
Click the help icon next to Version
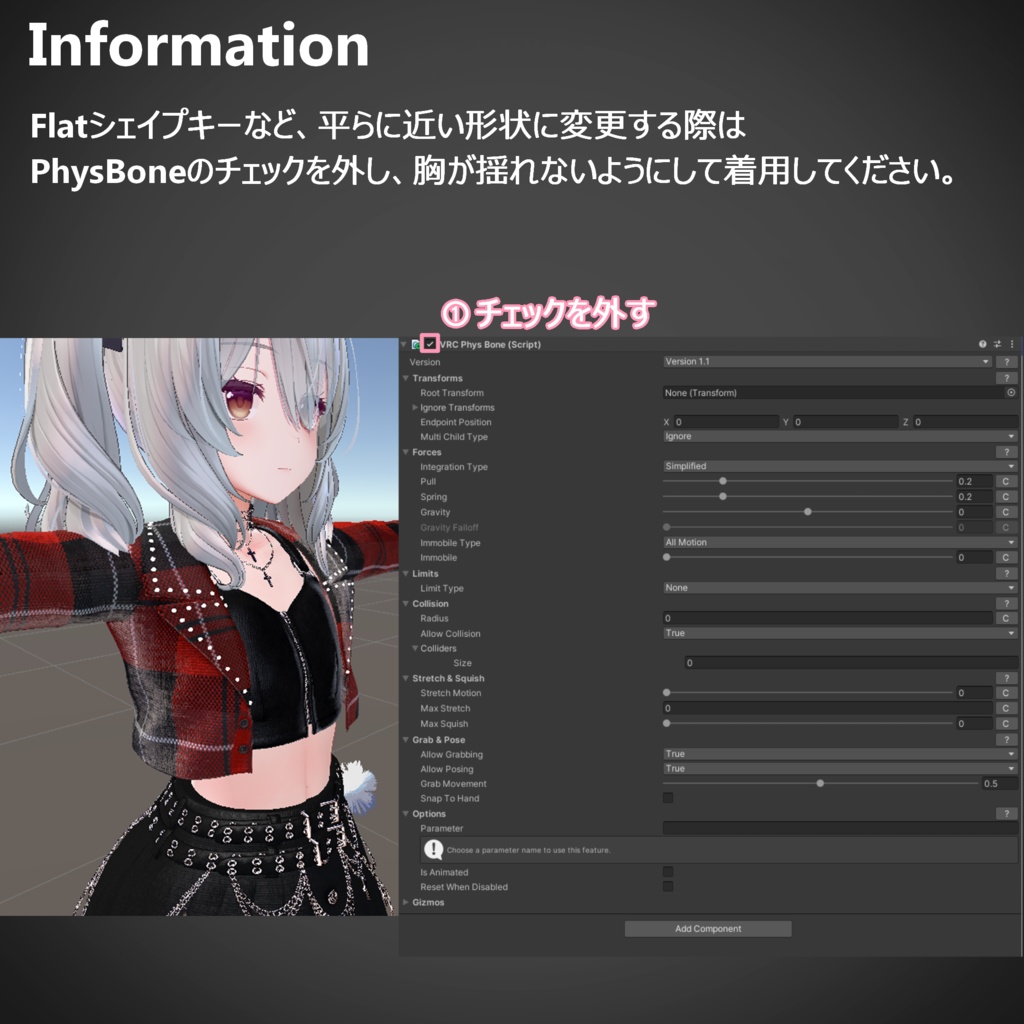pyautogui.click(x=1006, y=362)
